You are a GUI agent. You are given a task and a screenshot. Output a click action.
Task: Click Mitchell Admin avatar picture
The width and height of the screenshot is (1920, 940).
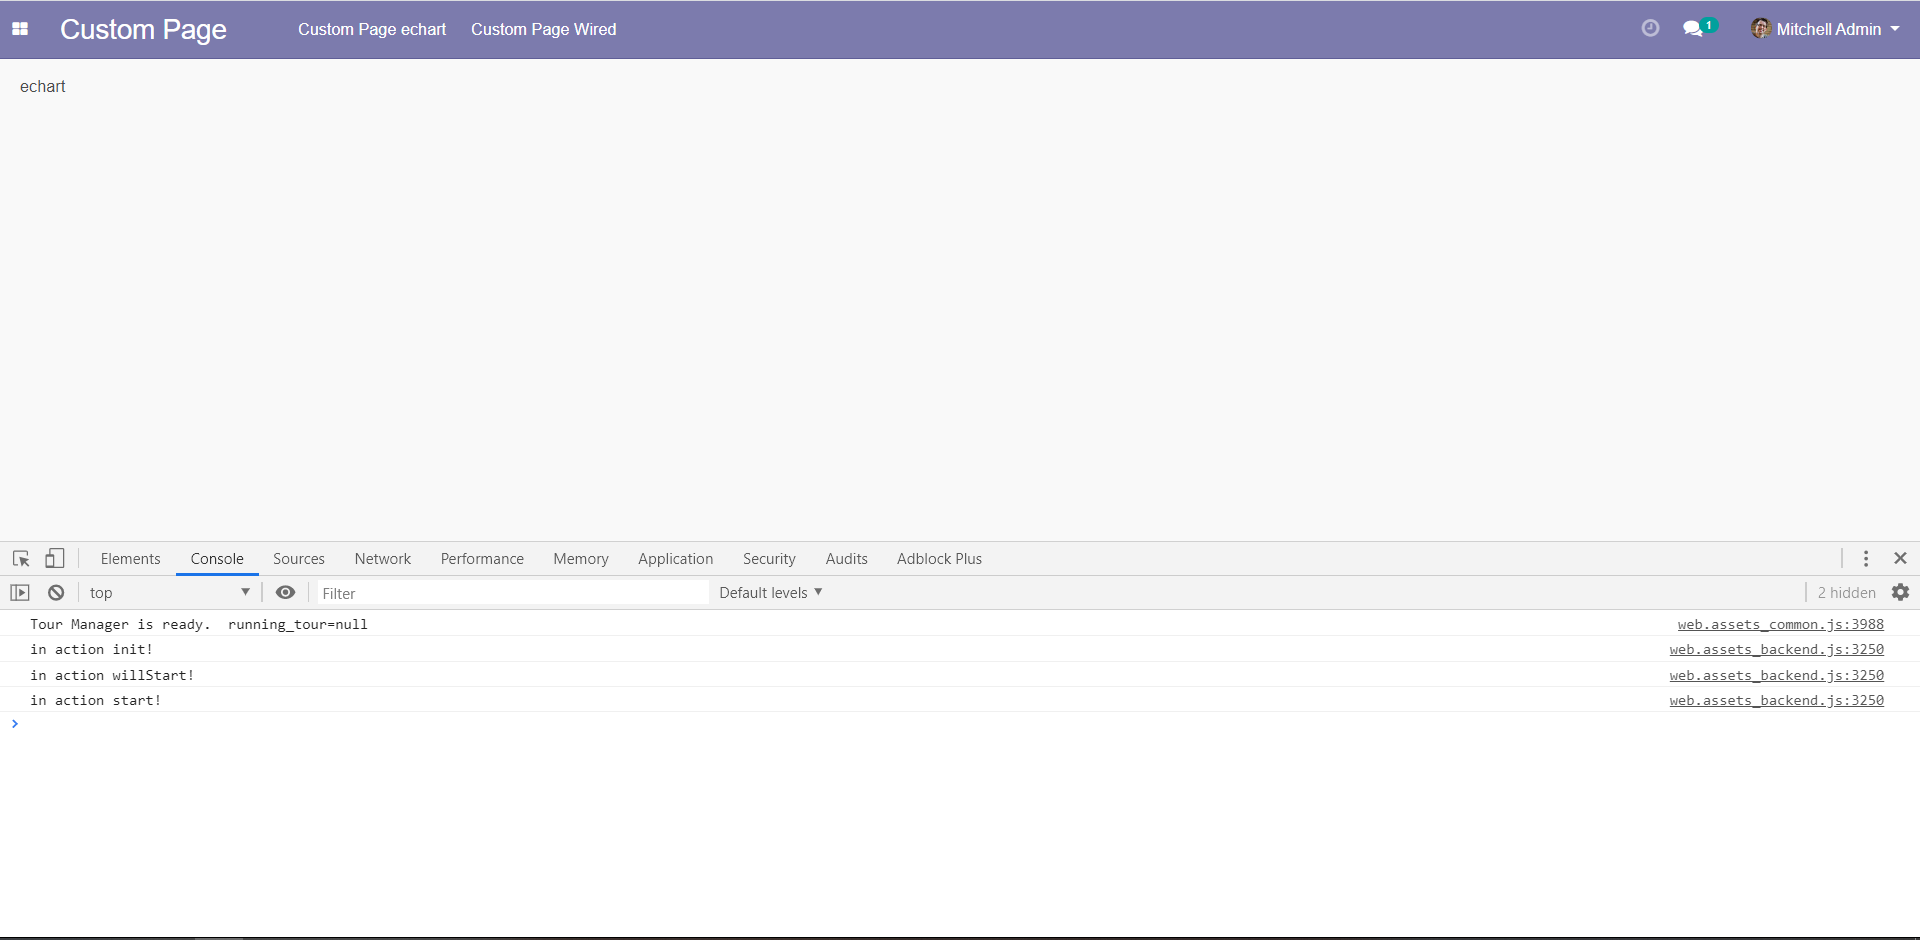click(1760, 29)
